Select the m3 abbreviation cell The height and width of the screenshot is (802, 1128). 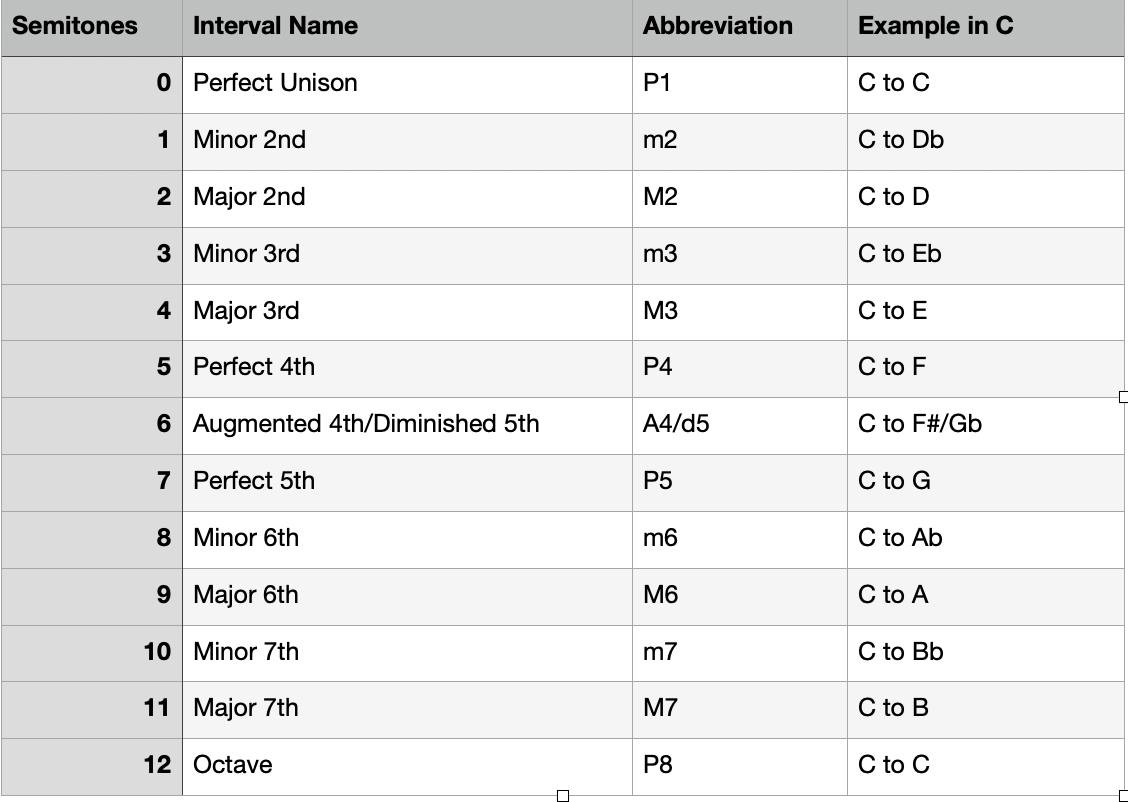click(x=740, y=255)
